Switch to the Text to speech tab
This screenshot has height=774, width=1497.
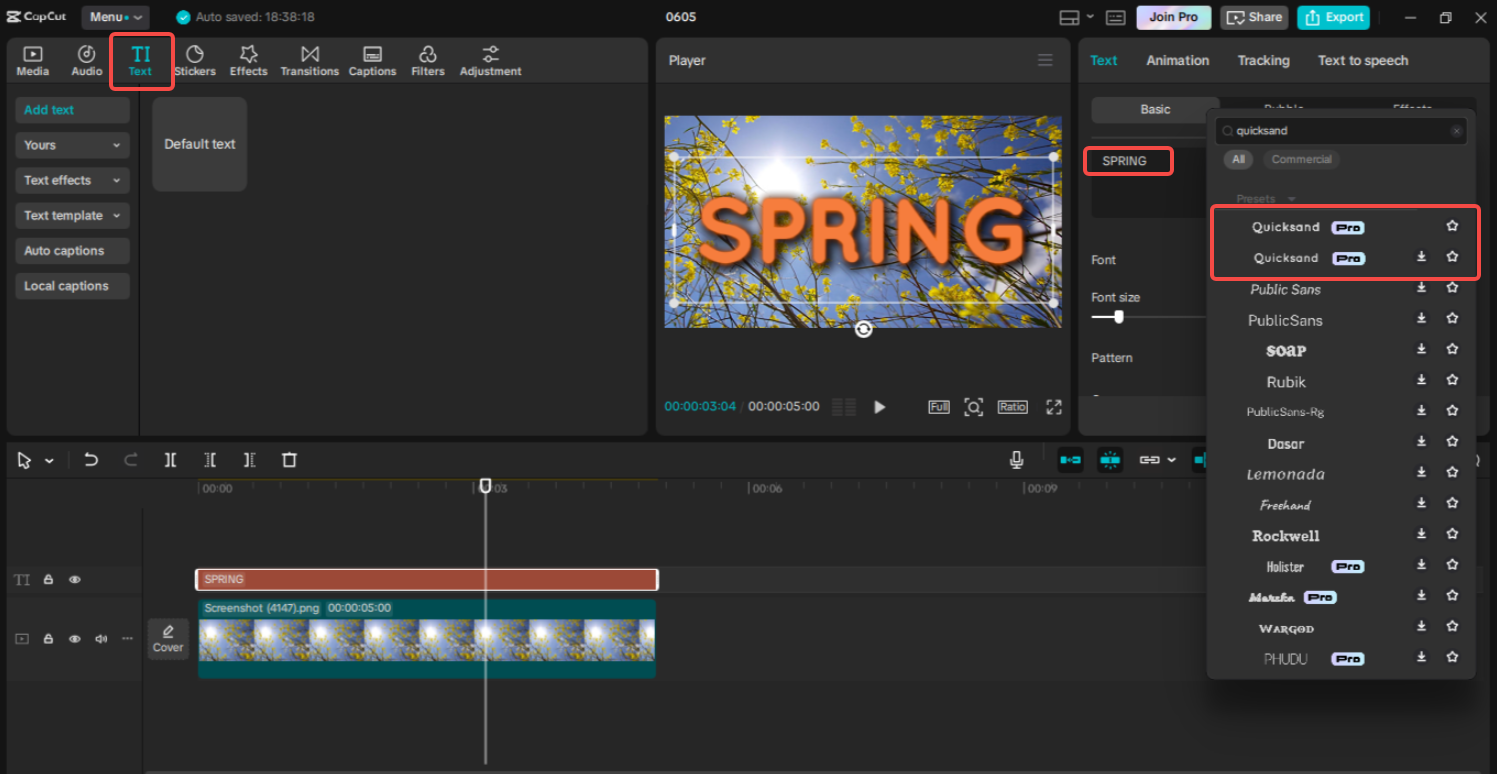[1362, 61]
